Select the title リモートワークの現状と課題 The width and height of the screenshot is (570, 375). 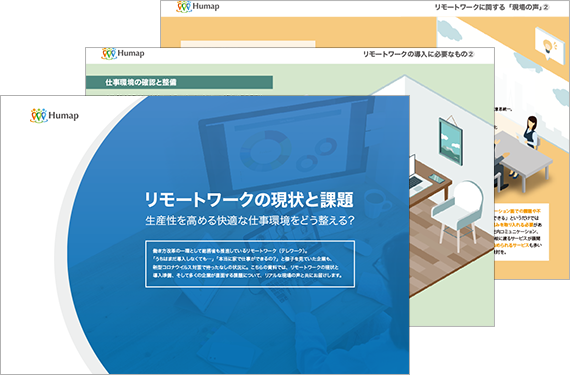pos(249,199)
